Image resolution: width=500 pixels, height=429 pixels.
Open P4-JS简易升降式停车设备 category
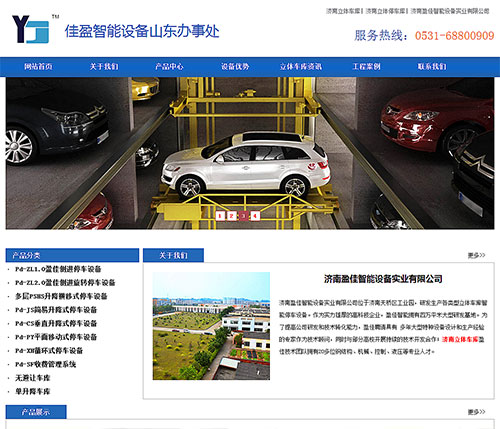(56, 310)
